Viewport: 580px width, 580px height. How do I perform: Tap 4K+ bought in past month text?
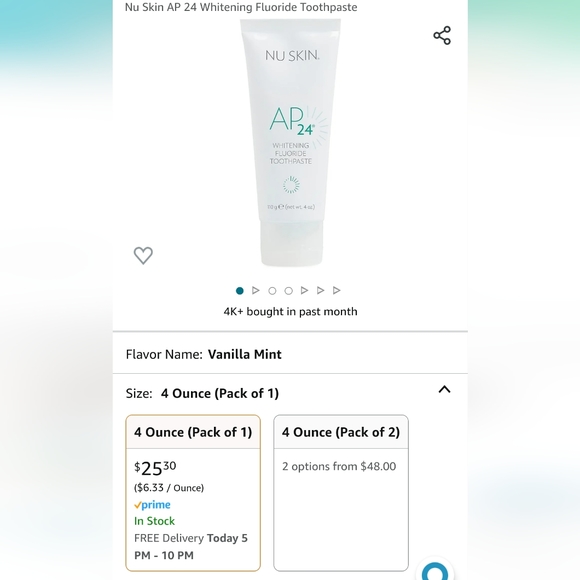click(x=290, y=311)
